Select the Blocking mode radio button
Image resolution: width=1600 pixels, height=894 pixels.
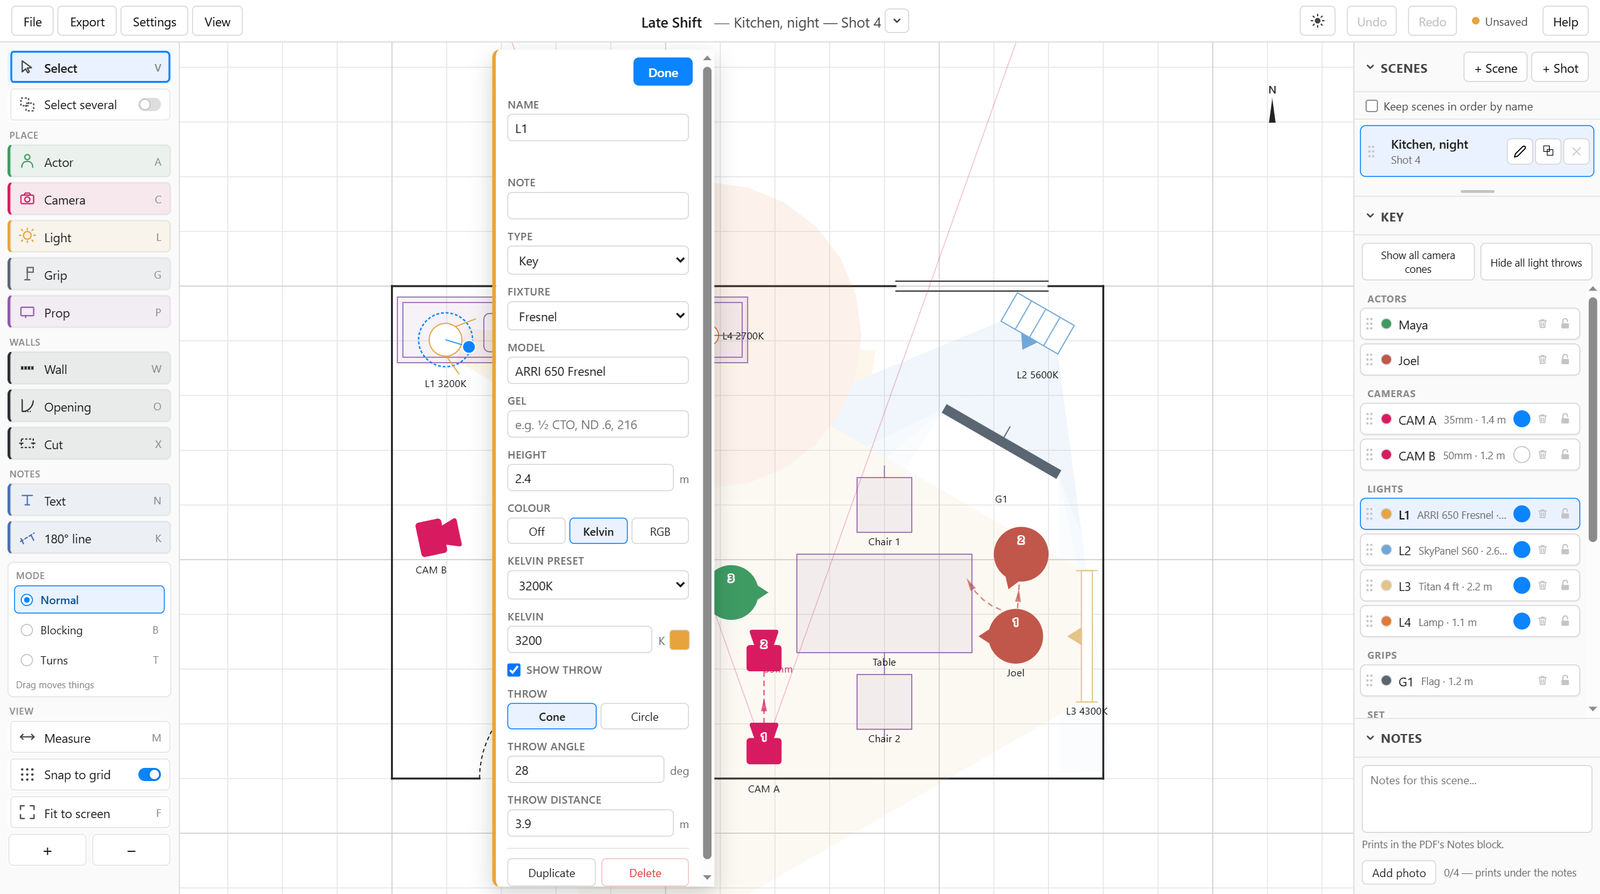tap(27, 630)
